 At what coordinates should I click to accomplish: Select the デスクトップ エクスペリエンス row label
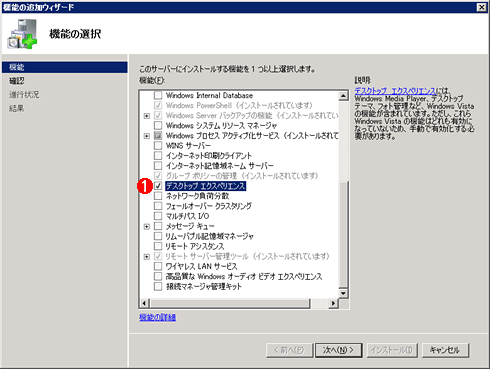206,186
